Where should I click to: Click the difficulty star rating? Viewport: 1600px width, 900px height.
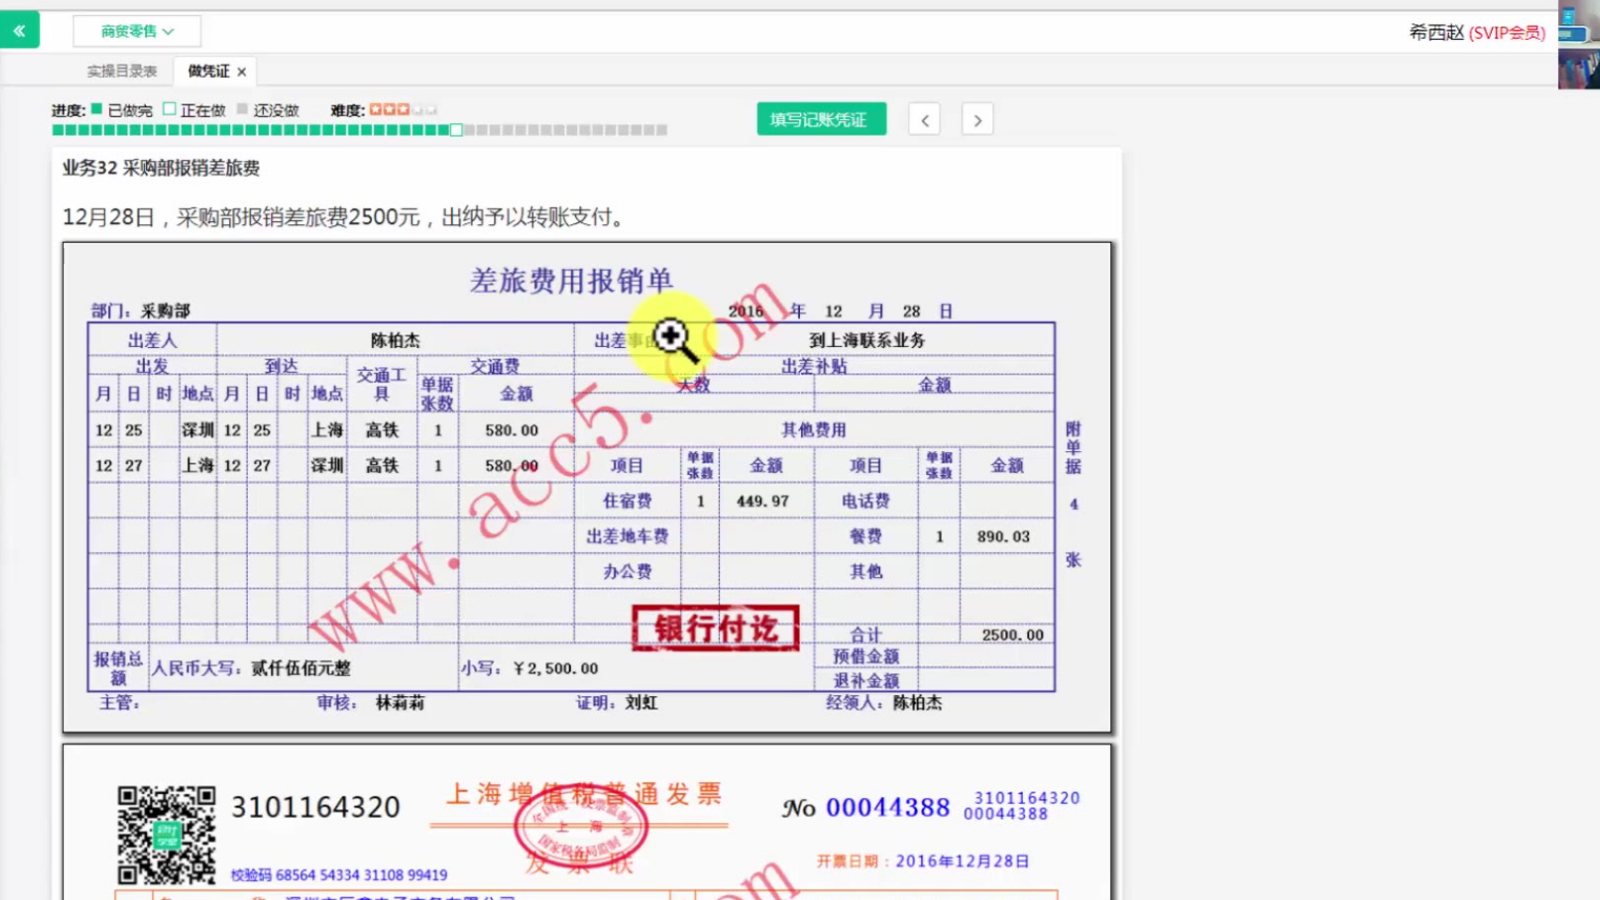403,110
